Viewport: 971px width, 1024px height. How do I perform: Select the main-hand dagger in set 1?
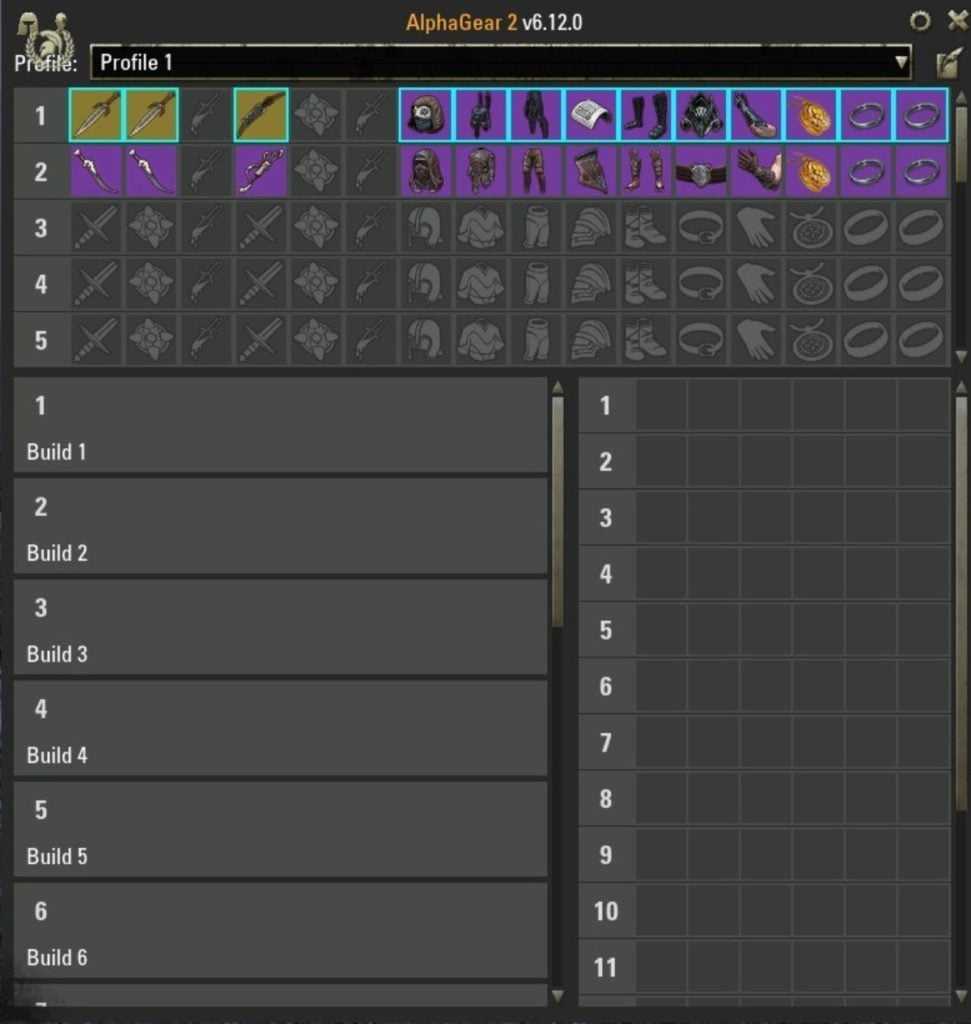click(x=96, y=115)
